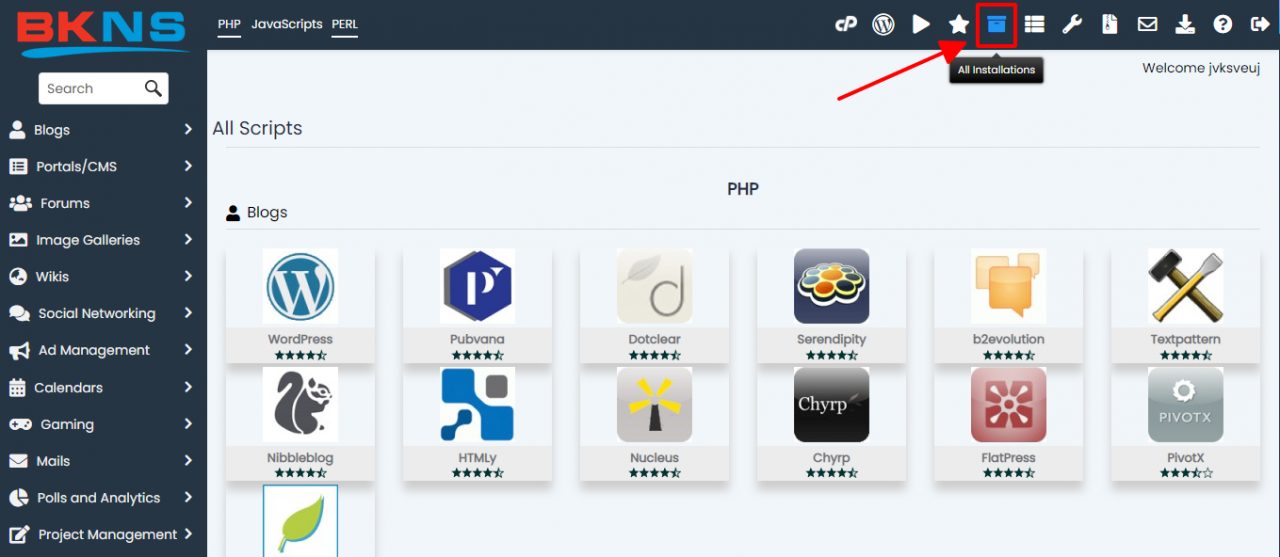
Task: Select the Dotclear script icon
Action: [654, 286]
